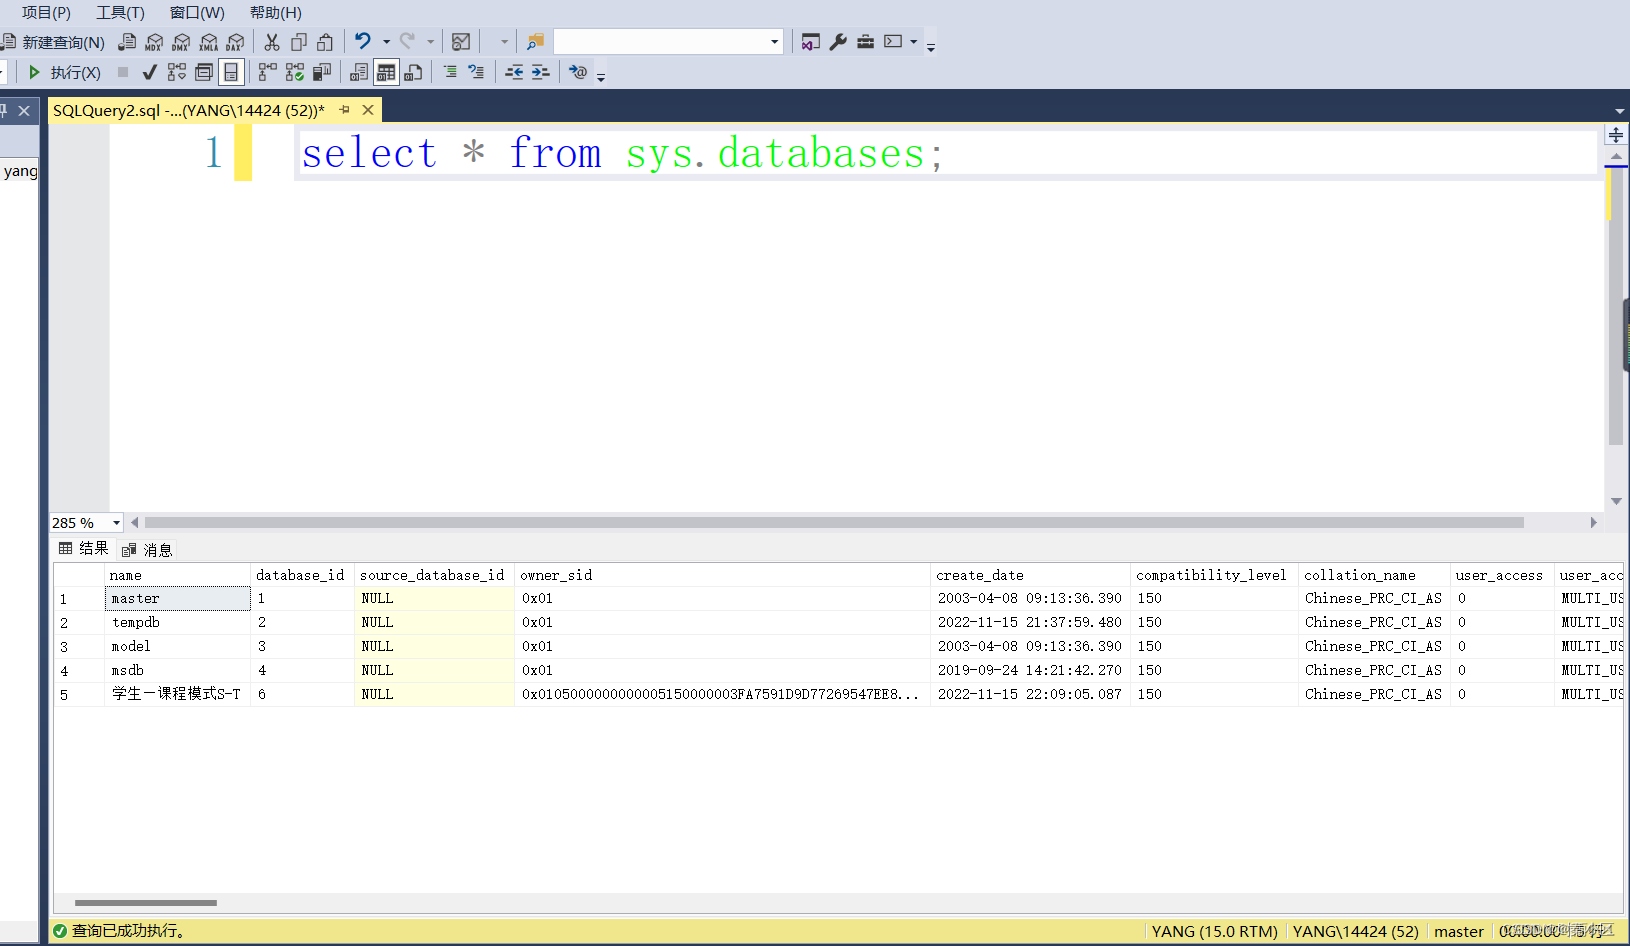
Task: Click the Visual Studio extension icon
Action: 811,42
